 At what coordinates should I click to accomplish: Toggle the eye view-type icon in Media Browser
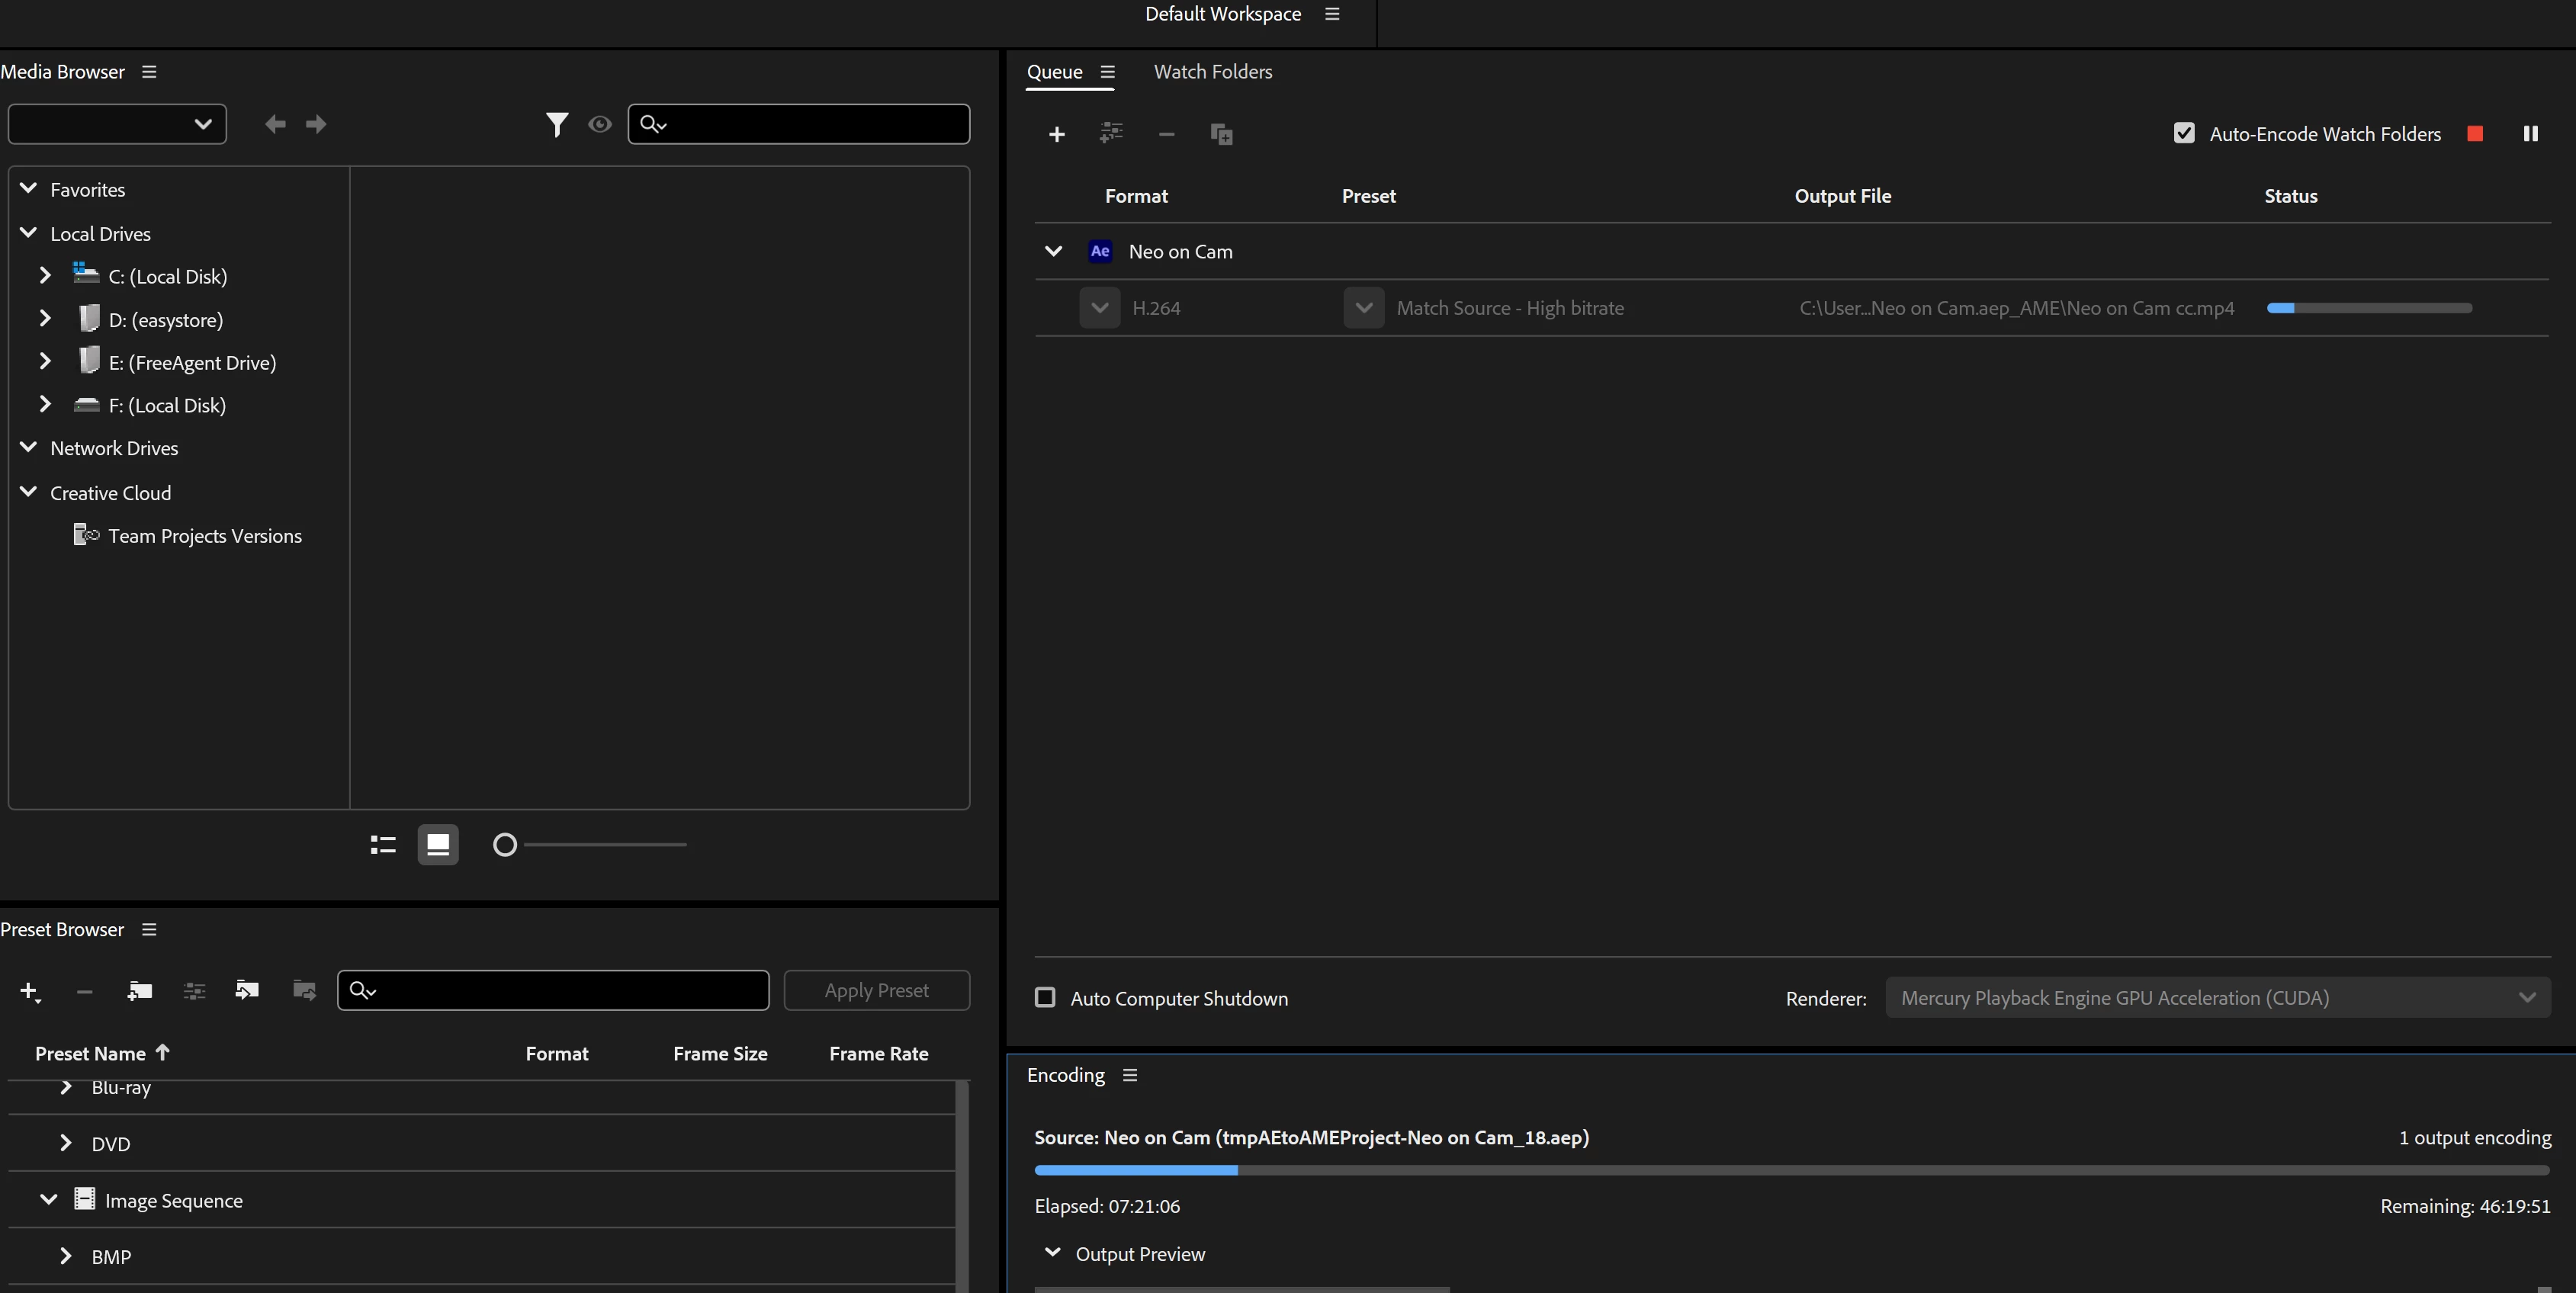coord(600,124)
